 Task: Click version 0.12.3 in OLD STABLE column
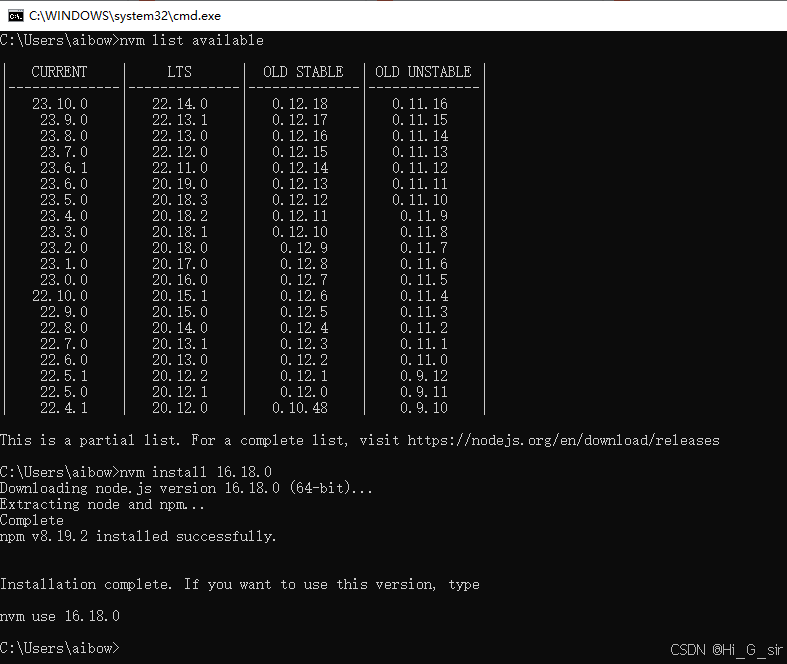click(x=304, y=344)
